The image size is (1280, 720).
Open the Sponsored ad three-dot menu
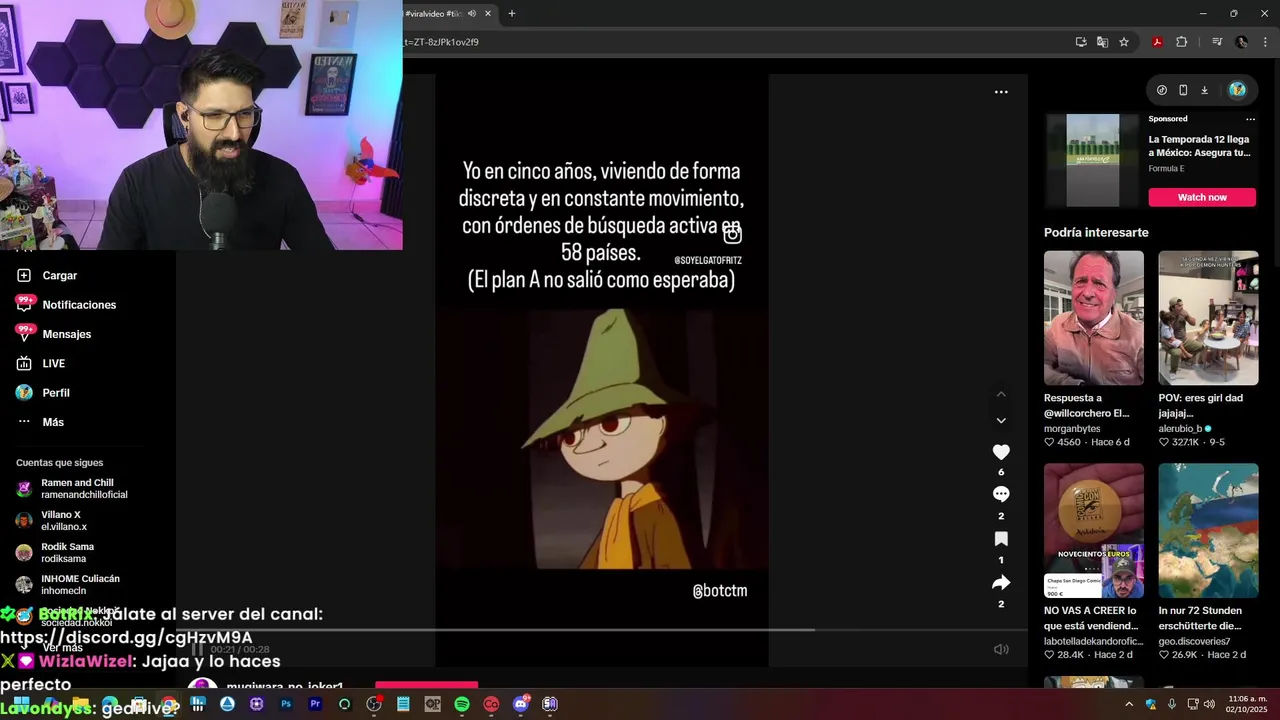point(1250,119)
